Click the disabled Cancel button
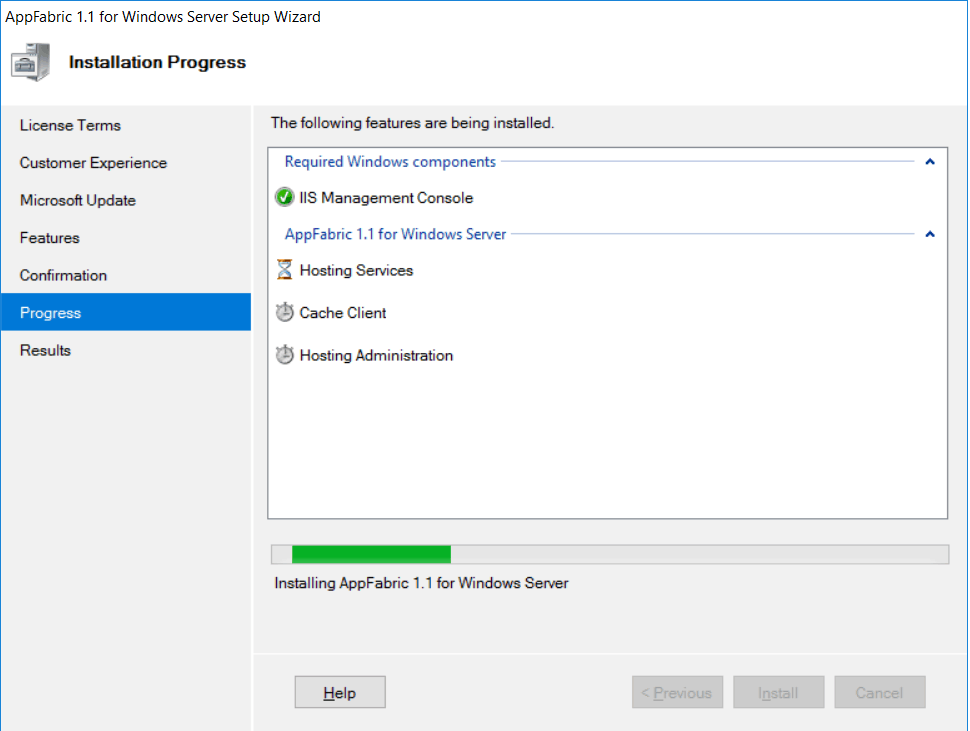 tap(879, 692)
